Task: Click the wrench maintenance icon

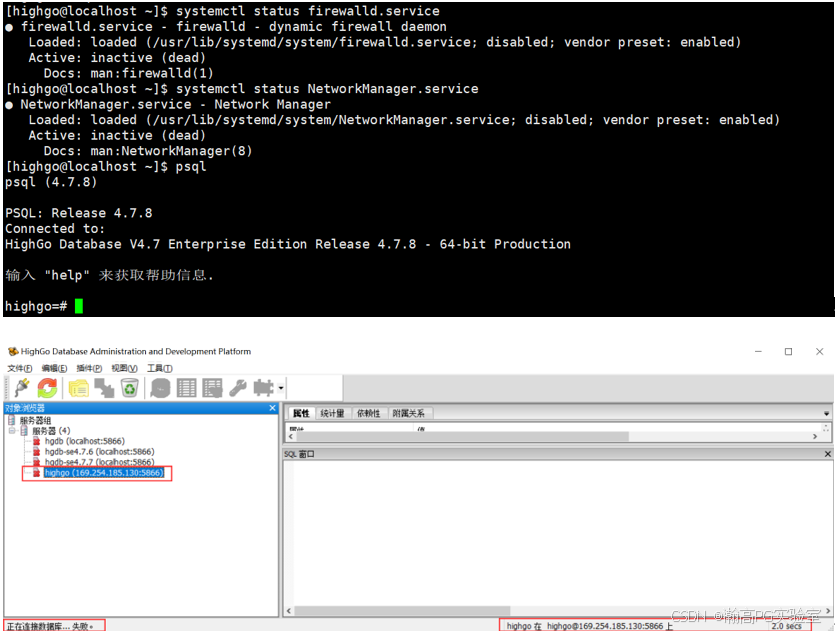Action: click(x=238, y=388)
